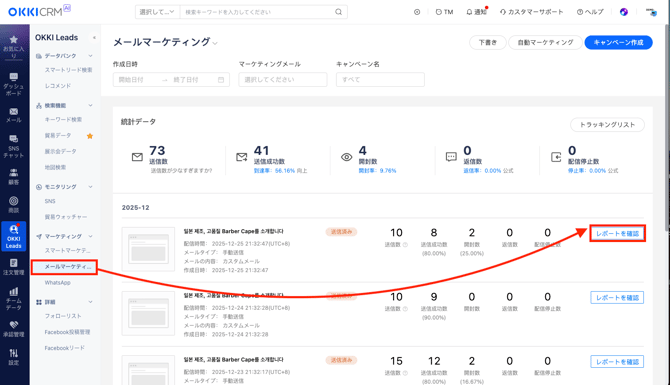Click the calendar icon in date range field

pyautogui.click(x=221, y=80)
